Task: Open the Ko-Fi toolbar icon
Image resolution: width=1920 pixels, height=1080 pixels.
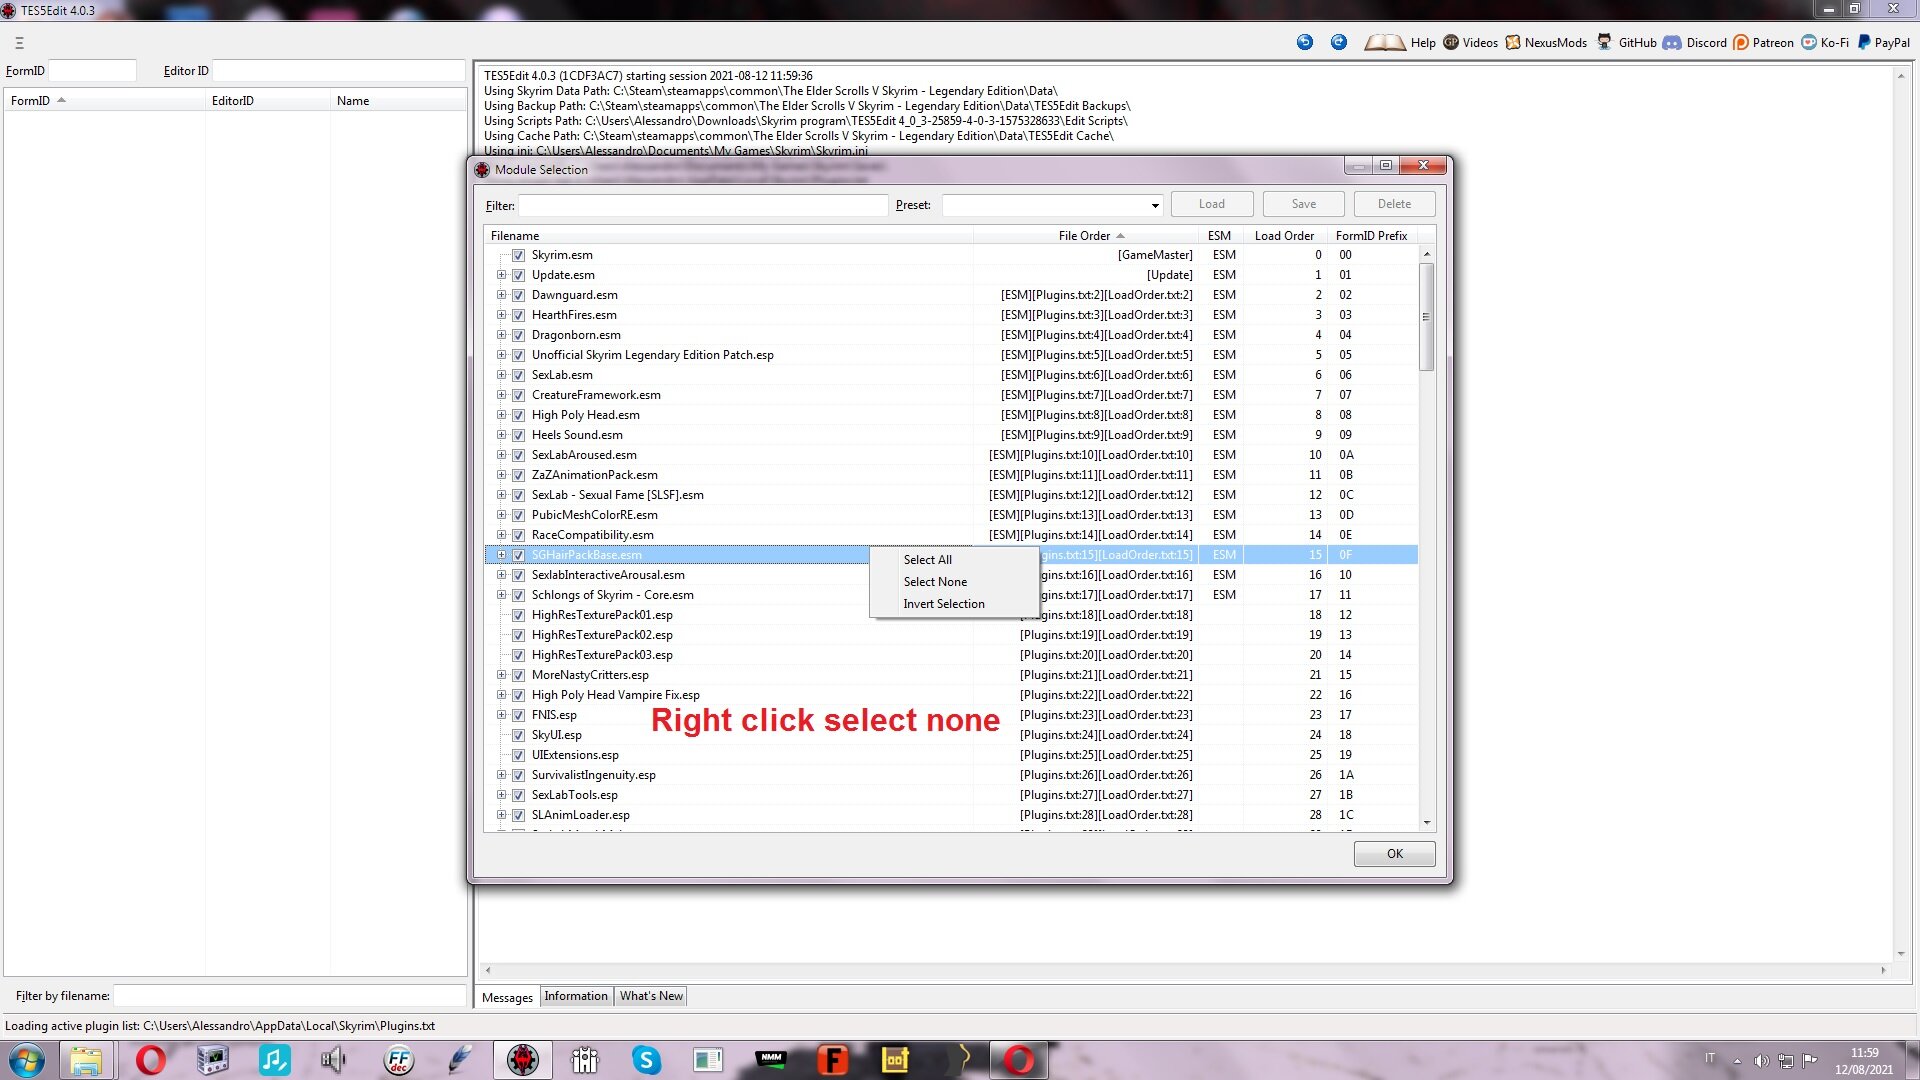Action: click(x=1809, y=42)
